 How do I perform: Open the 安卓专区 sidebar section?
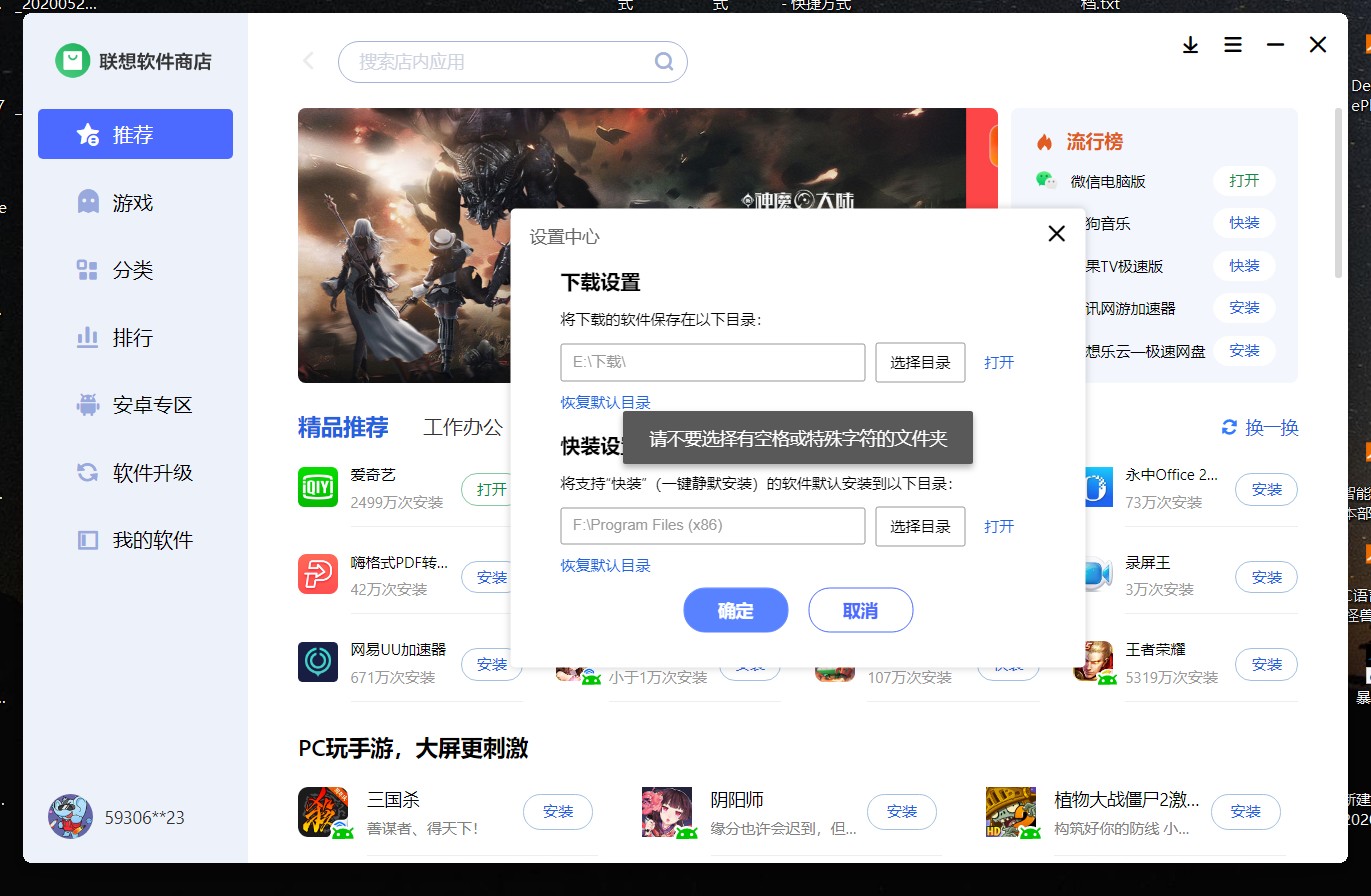pos(135,405)
